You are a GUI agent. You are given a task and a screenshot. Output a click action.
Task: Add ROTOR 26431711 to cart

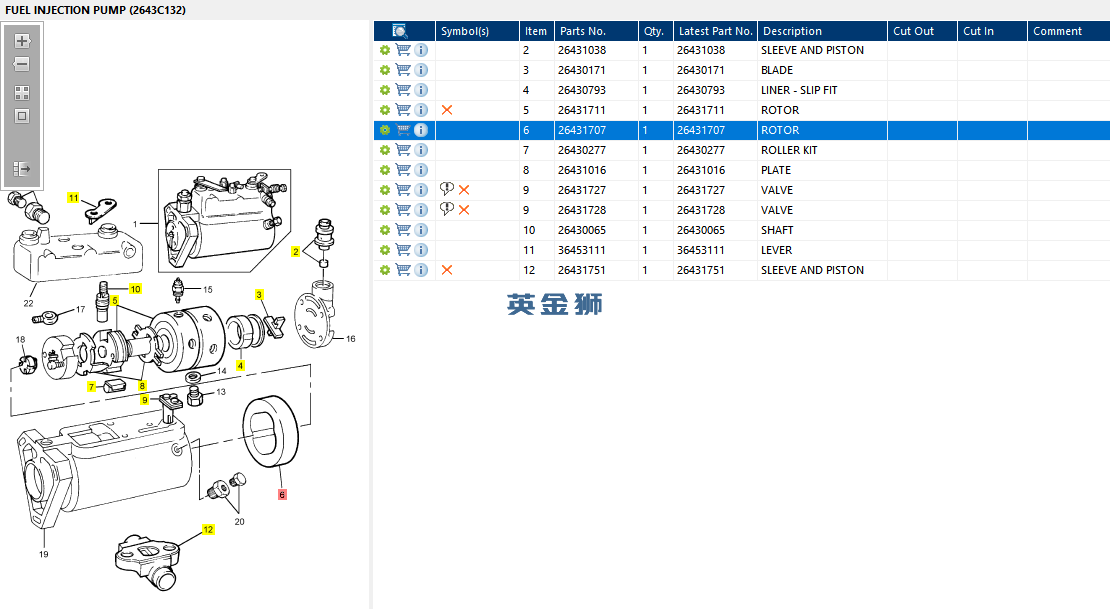[403, 110]
